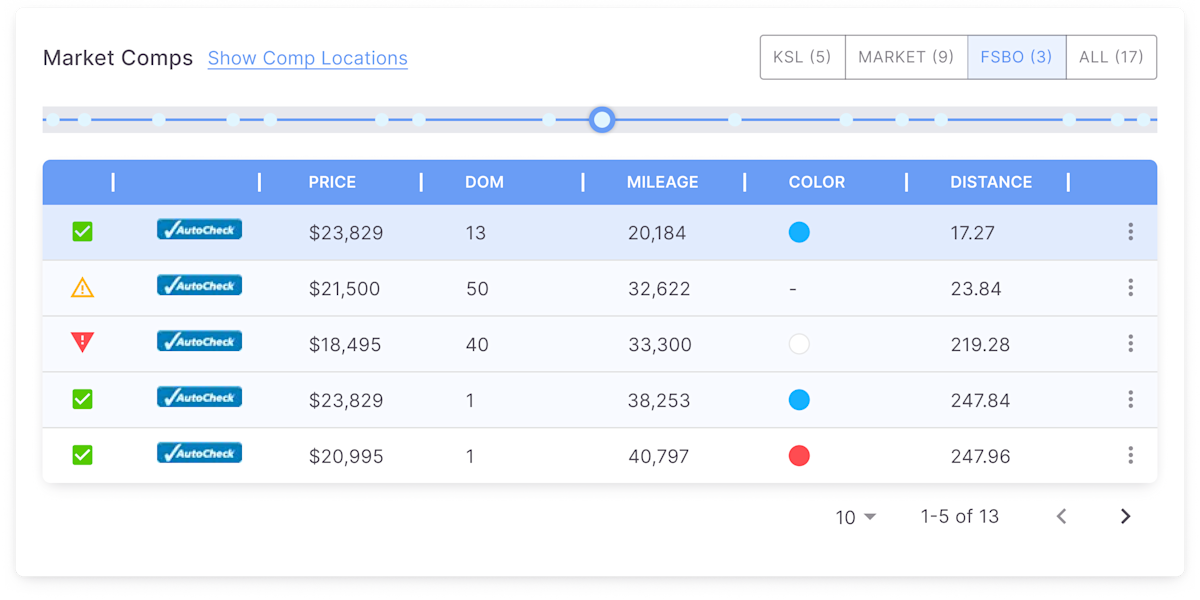Click the kebab icon on the $23,829 row with DOM 1
Screen dimensions: 1200x600
pos(1130,398)
